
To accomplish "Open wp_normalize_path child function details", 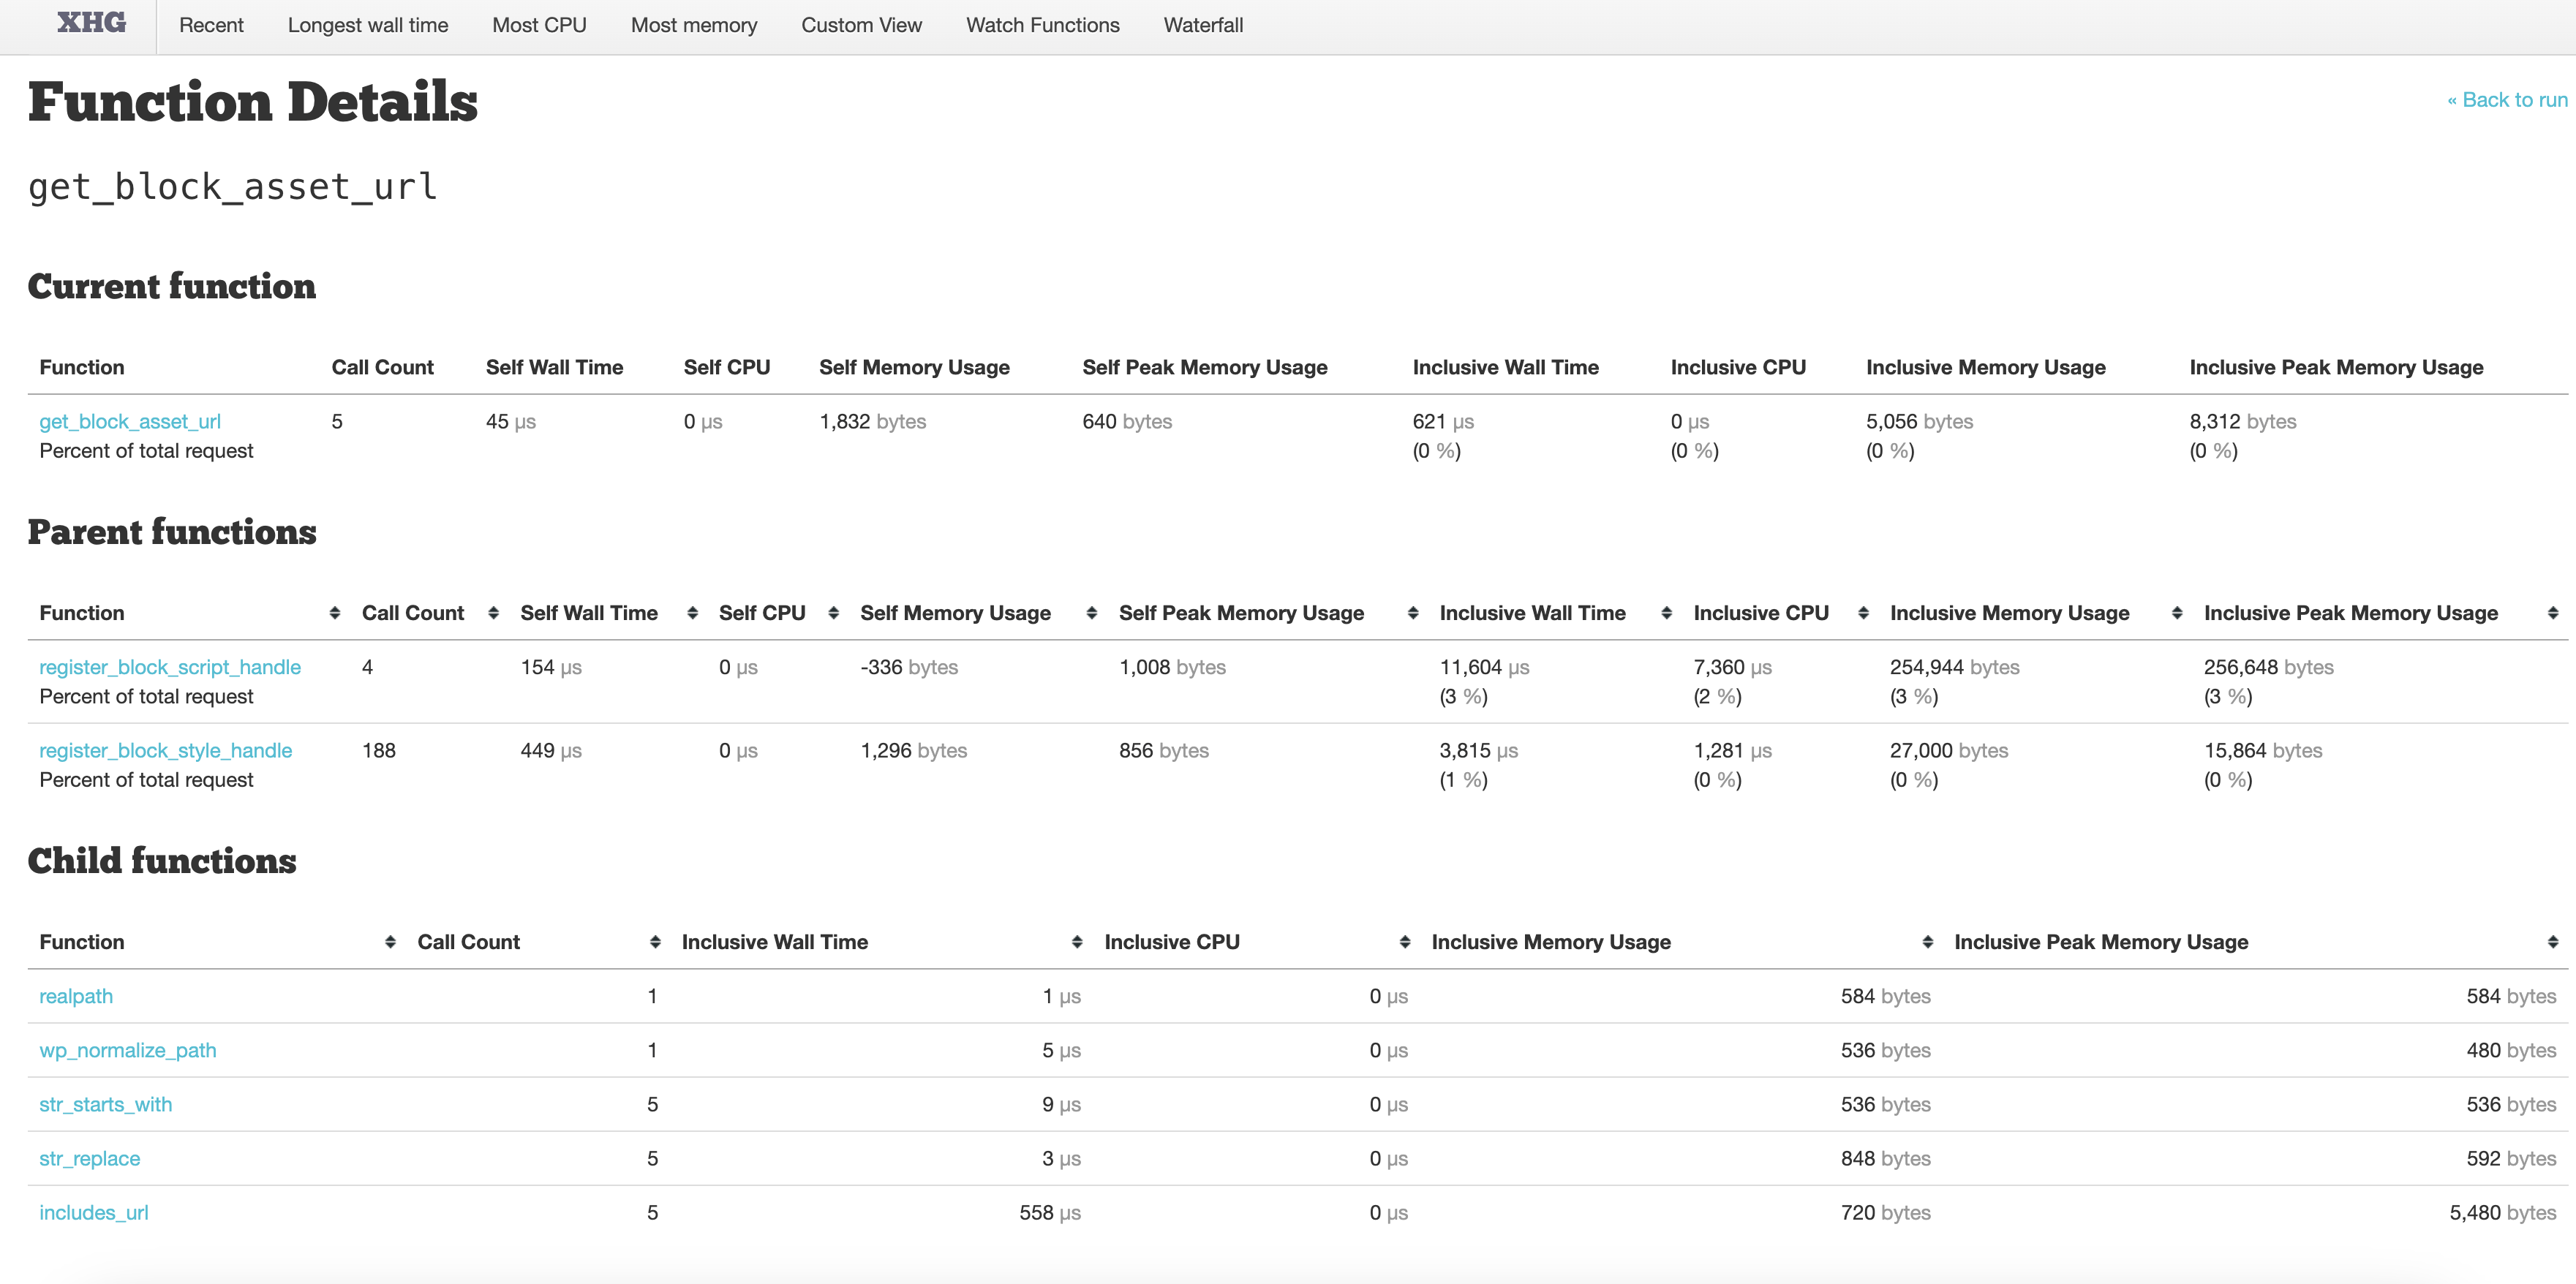I will [127, 1050].
